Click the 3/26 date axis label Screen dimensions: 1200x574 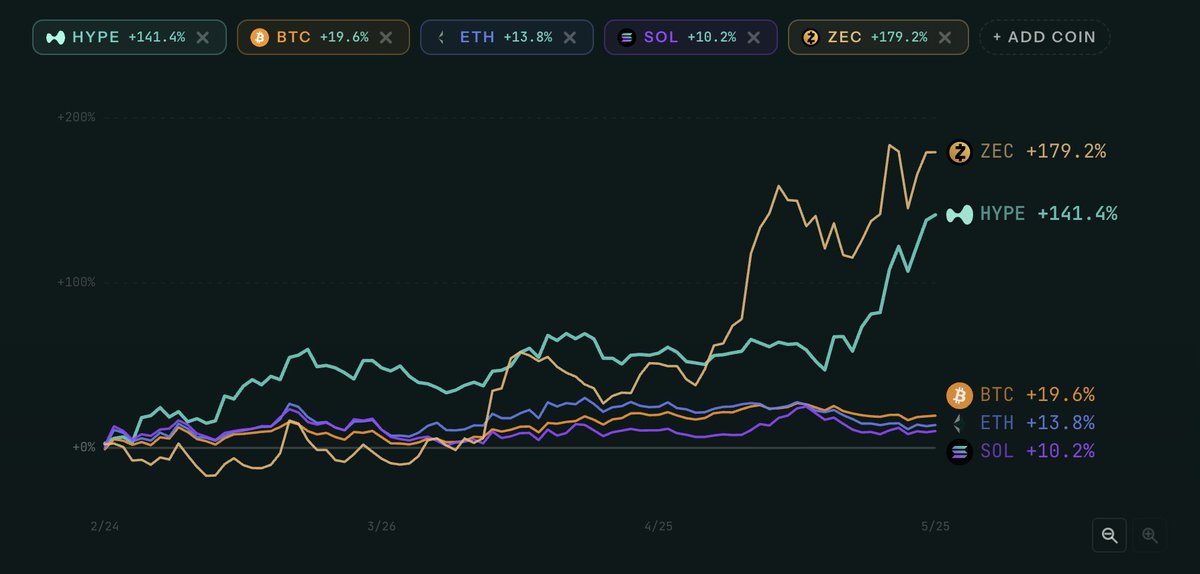coord(381,526)
